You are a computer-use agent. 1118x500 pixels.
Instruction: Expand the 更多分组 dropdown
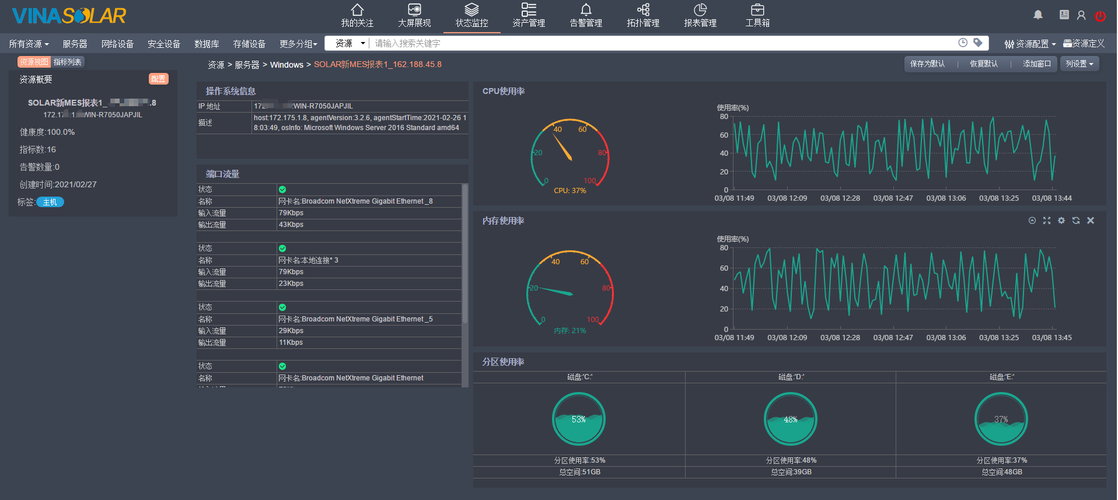click(299, 44)
